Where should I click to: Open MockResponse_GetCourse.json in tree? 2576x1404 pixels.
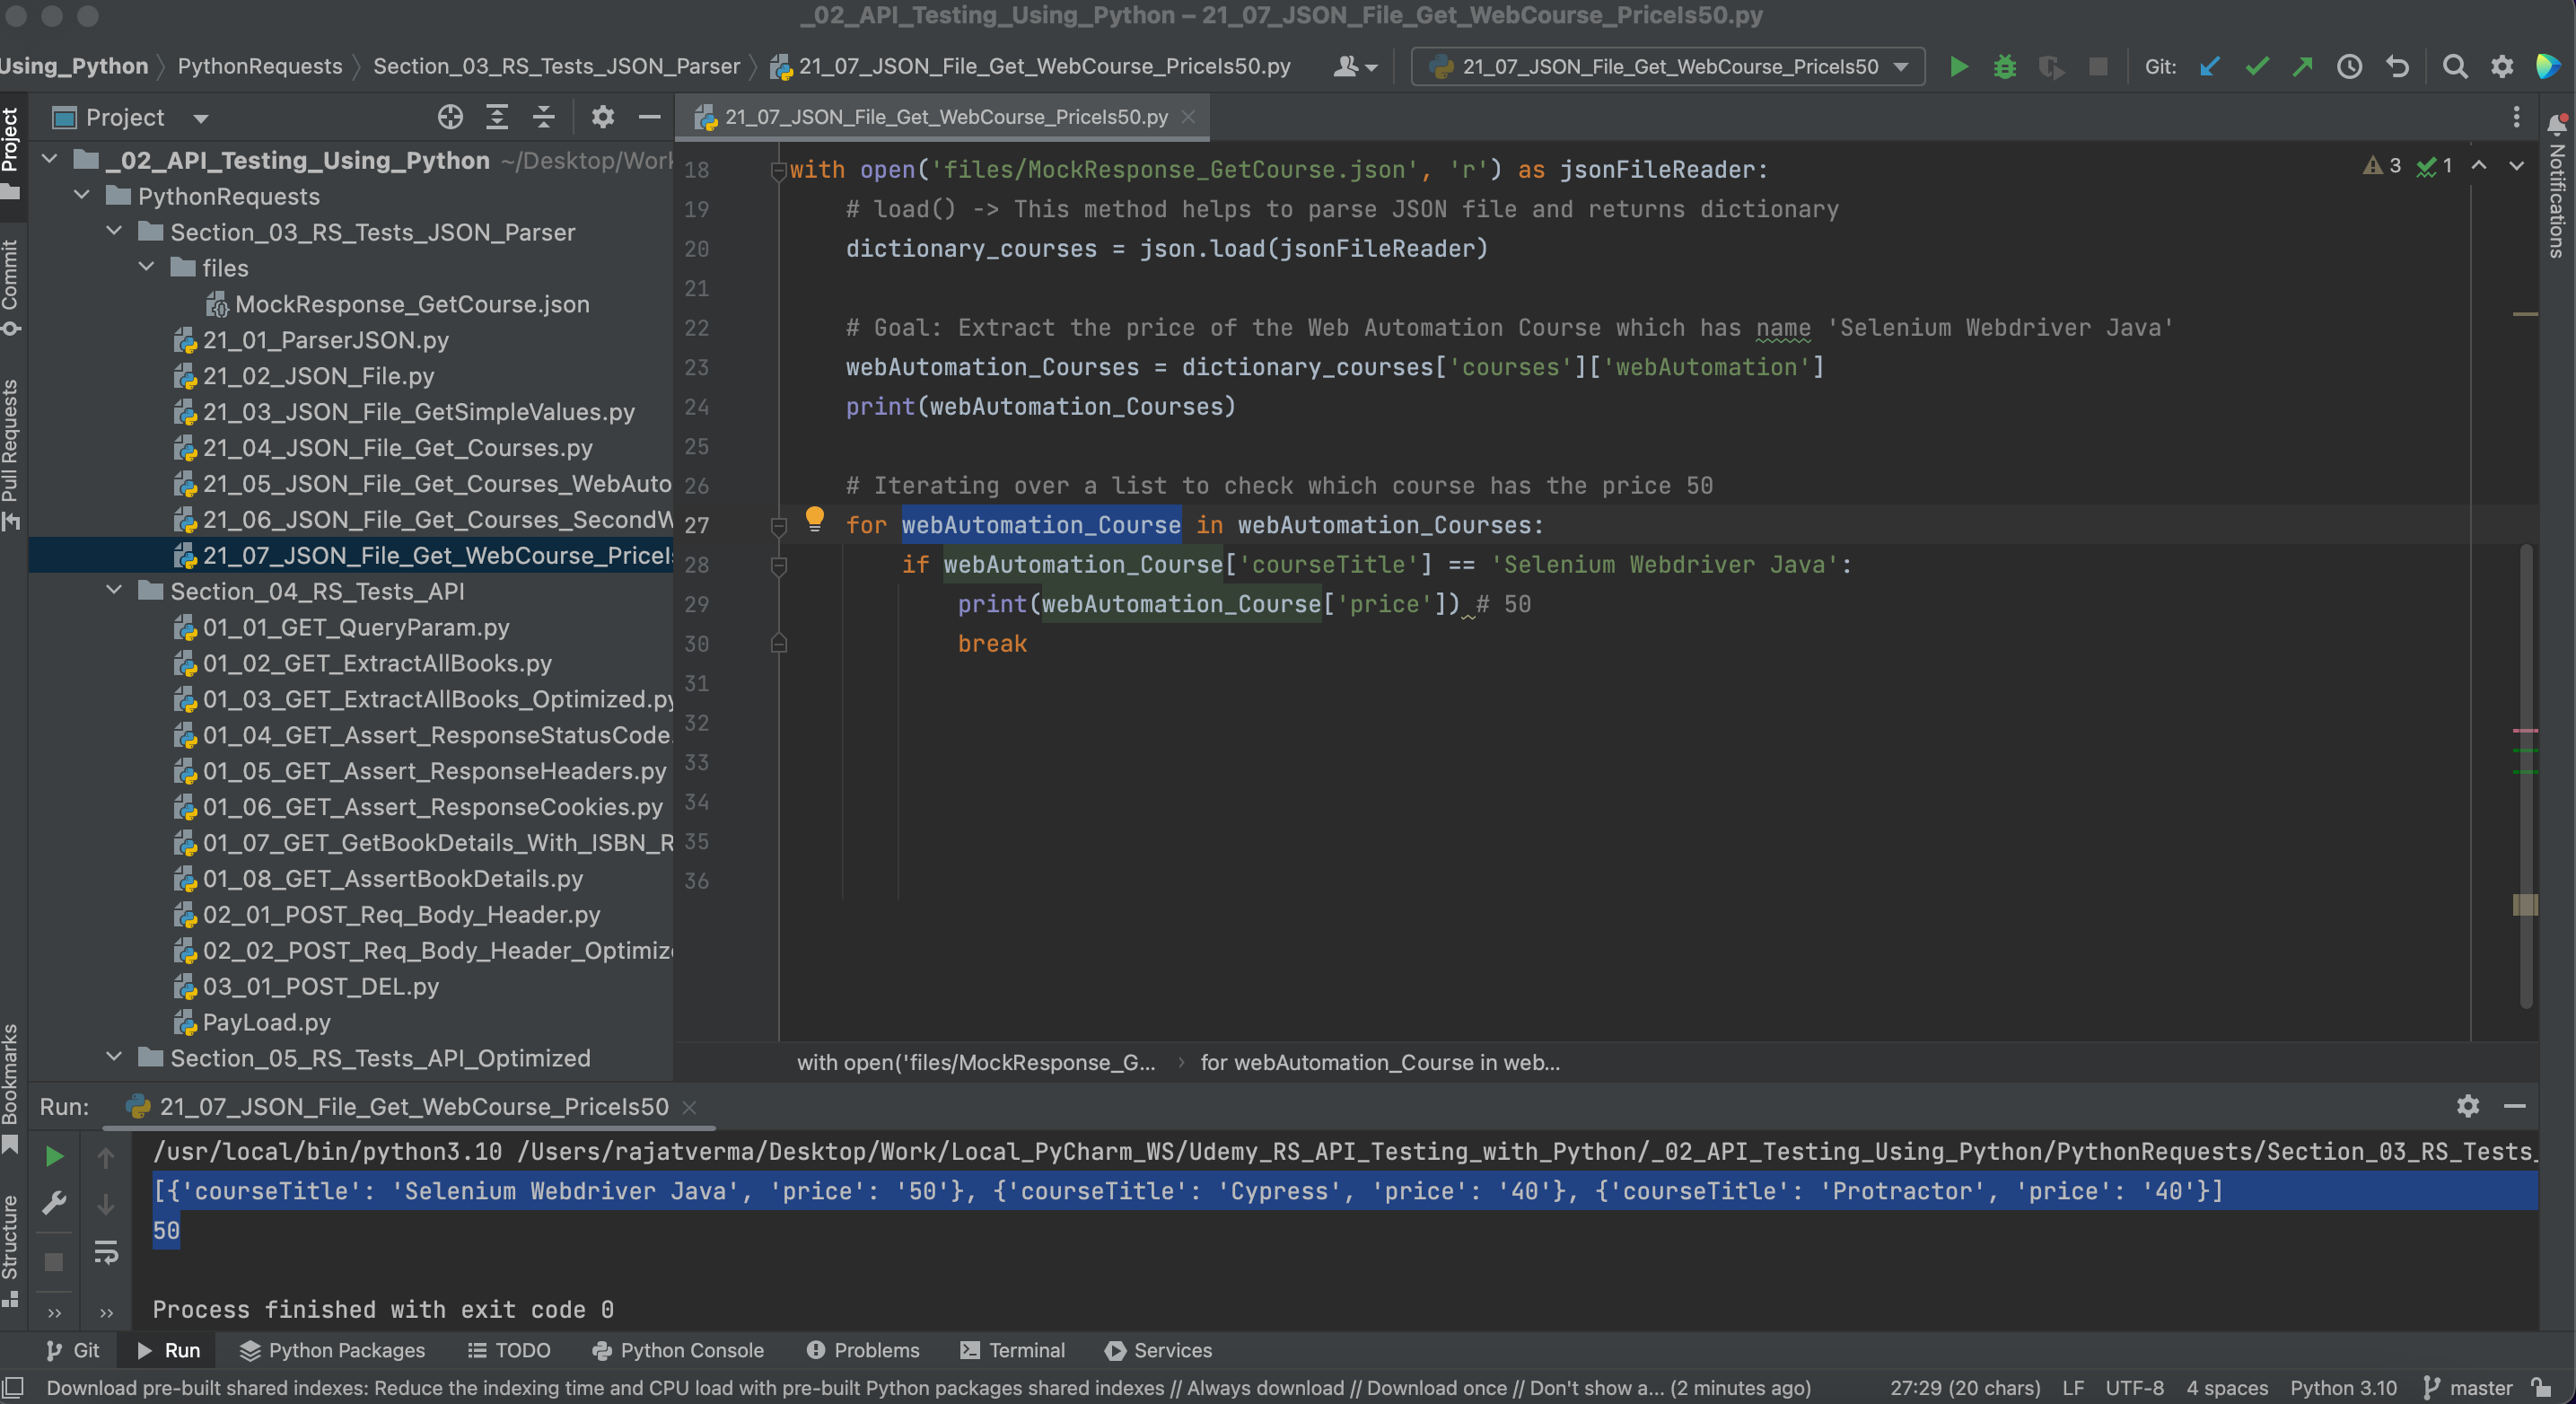tap(412, 303)
